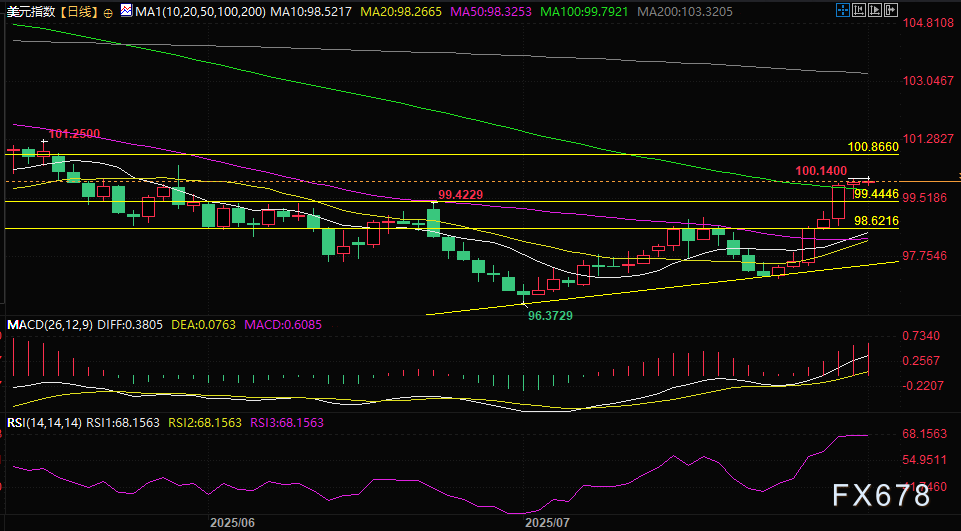Click the MA indicator chart icon
Screen dimensions: 961x531
point(125,12)
